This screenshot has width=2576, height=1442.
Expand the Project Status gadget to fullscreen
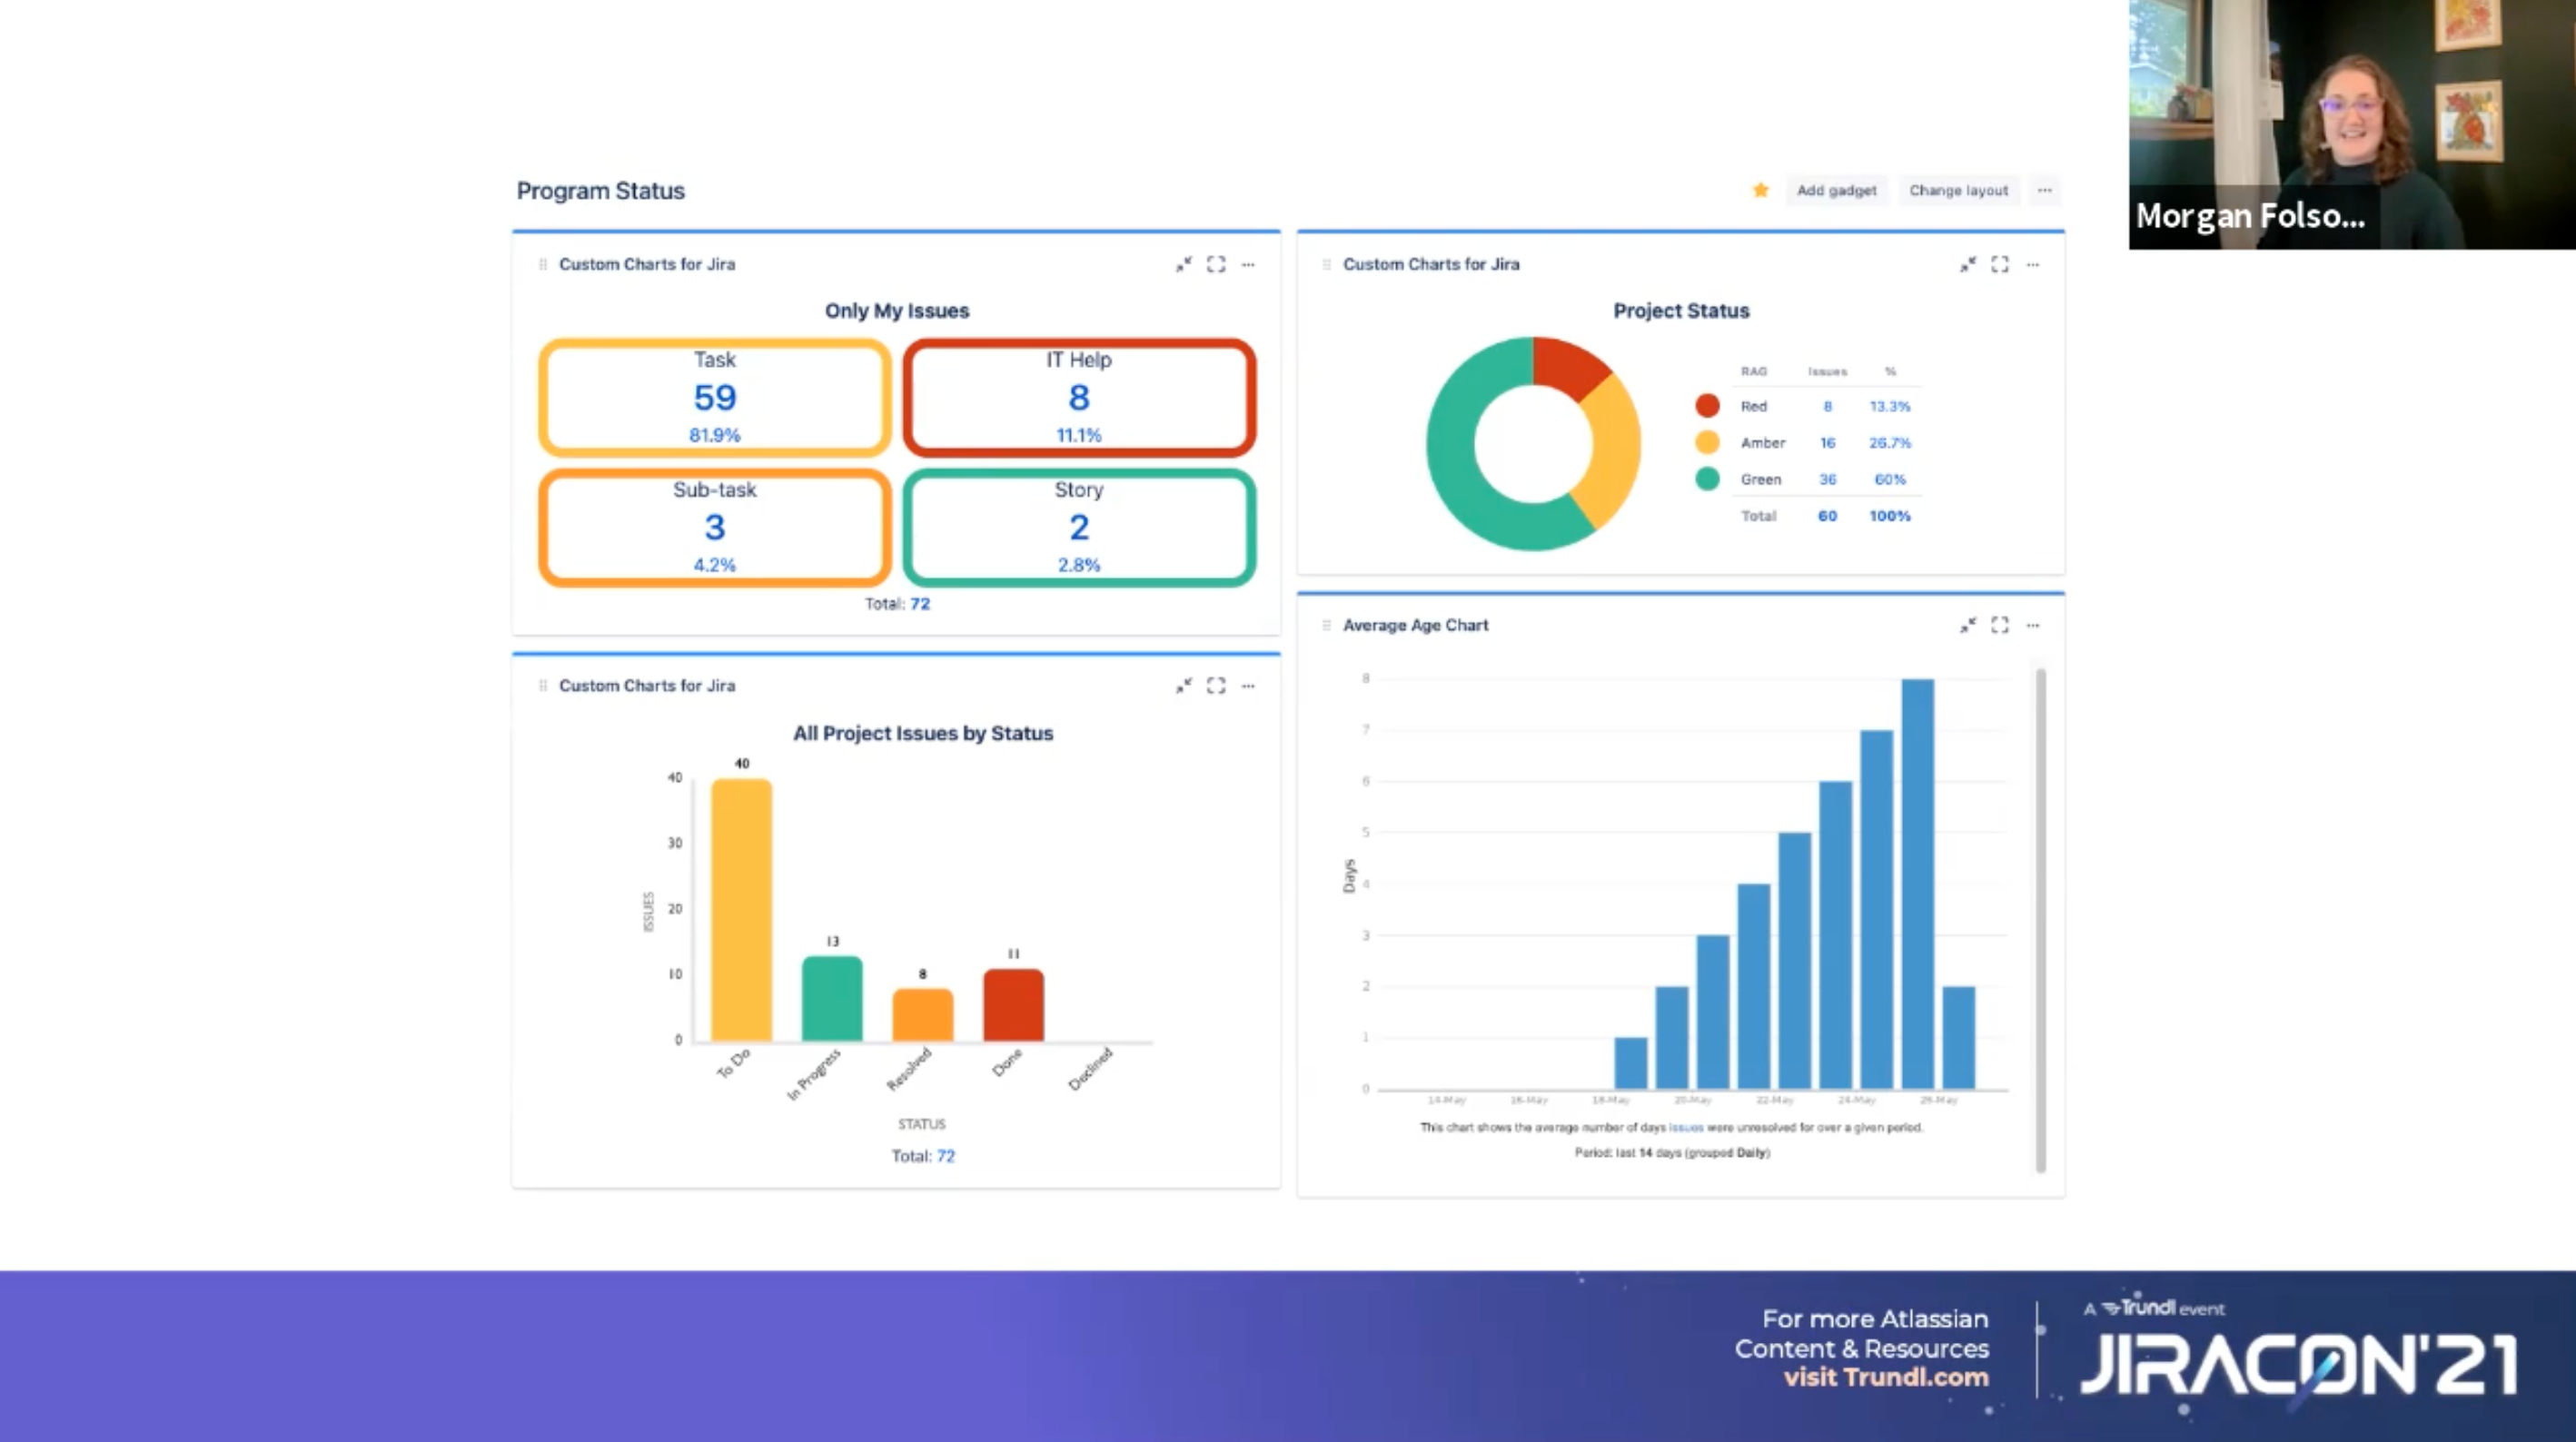click(2000, 264)
